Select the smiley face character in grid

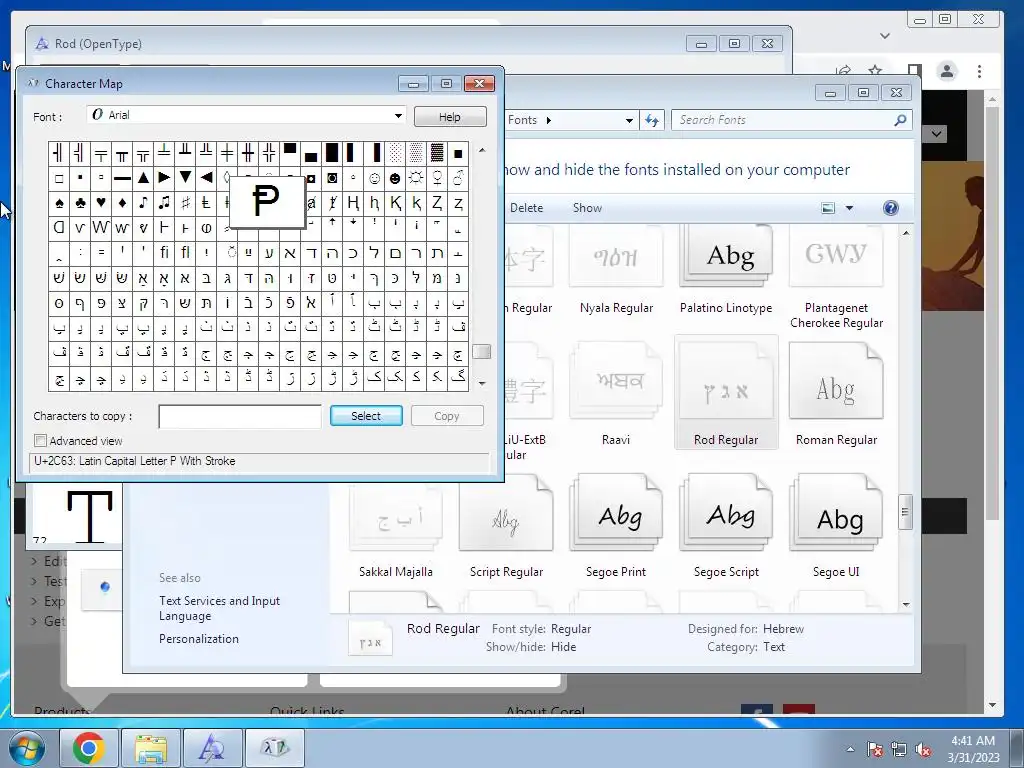(x=374, y=178)
